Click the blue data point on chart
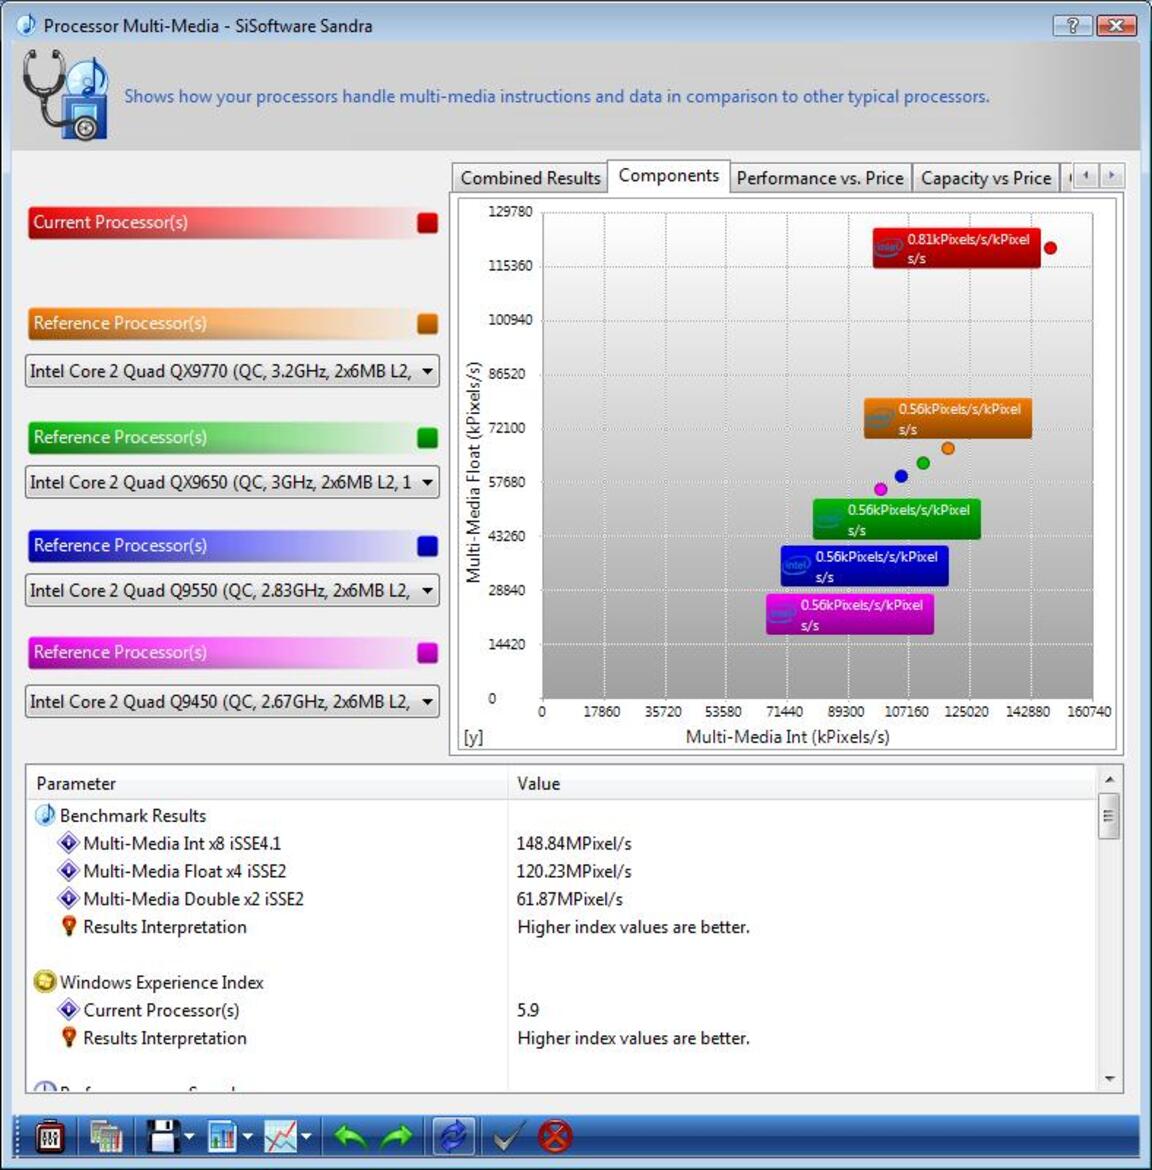The height and width of the screenshot is (1170, 1152). click(x=901, y=476)
